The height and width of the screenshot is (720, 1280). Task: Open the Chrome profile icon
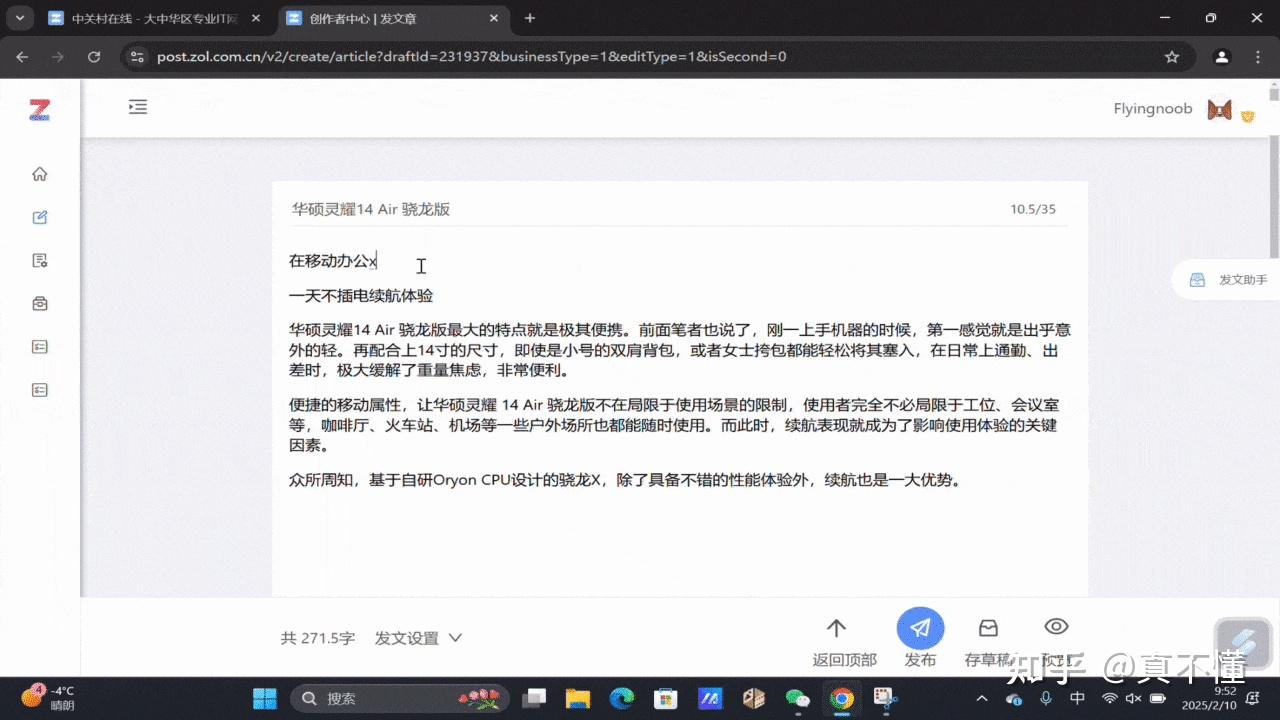1221,57
